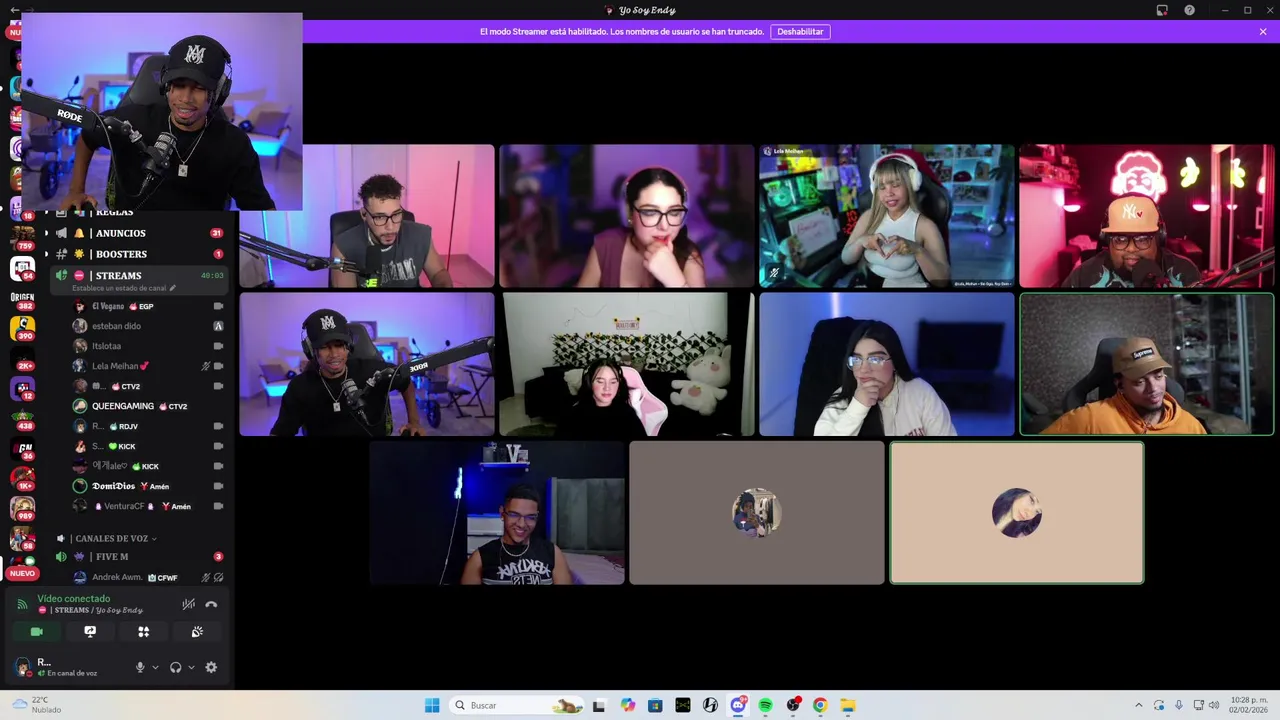Open Windows Start menu

pos(432,705)
